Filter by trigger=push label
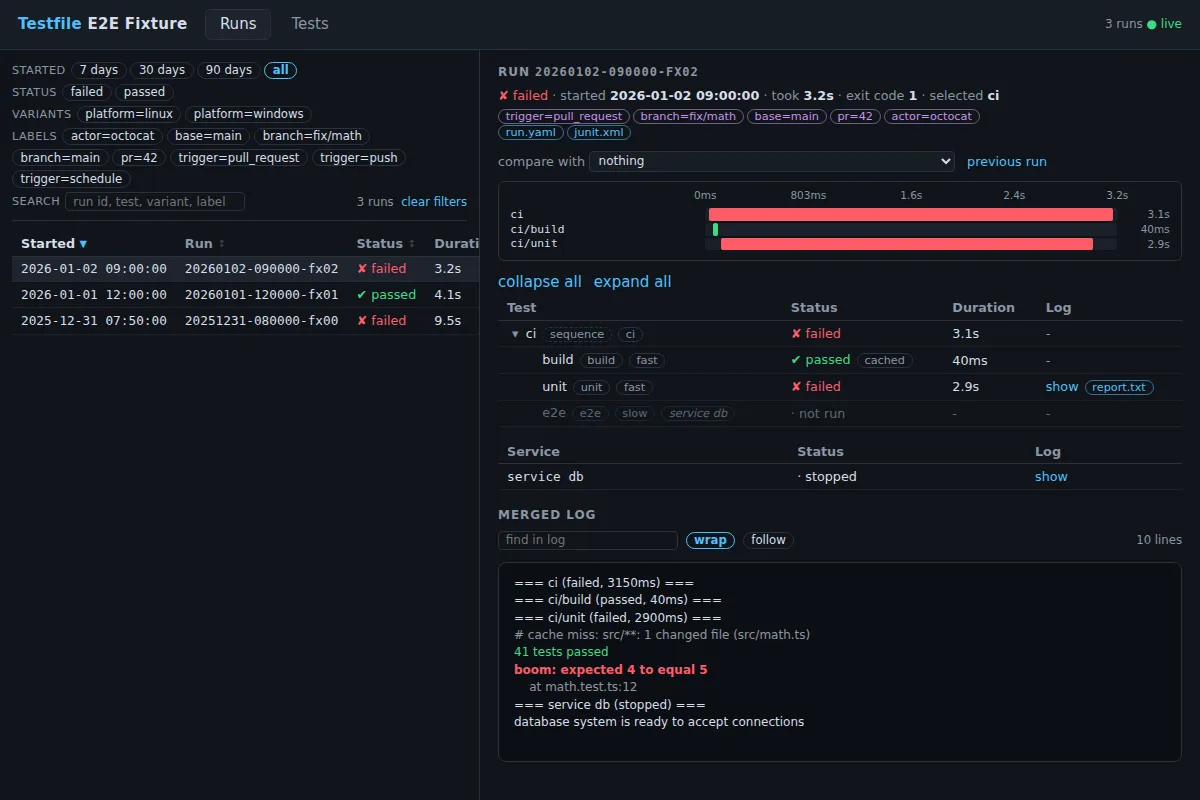This screenshot has height=800, width=1200. pos(359,158)
